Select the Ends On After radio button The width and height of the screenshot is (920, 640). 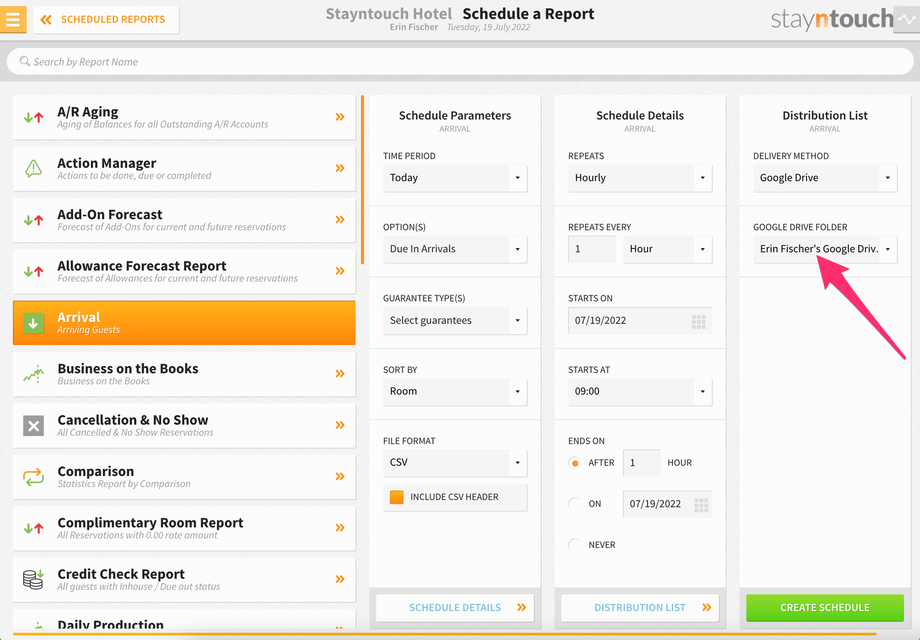575,463
